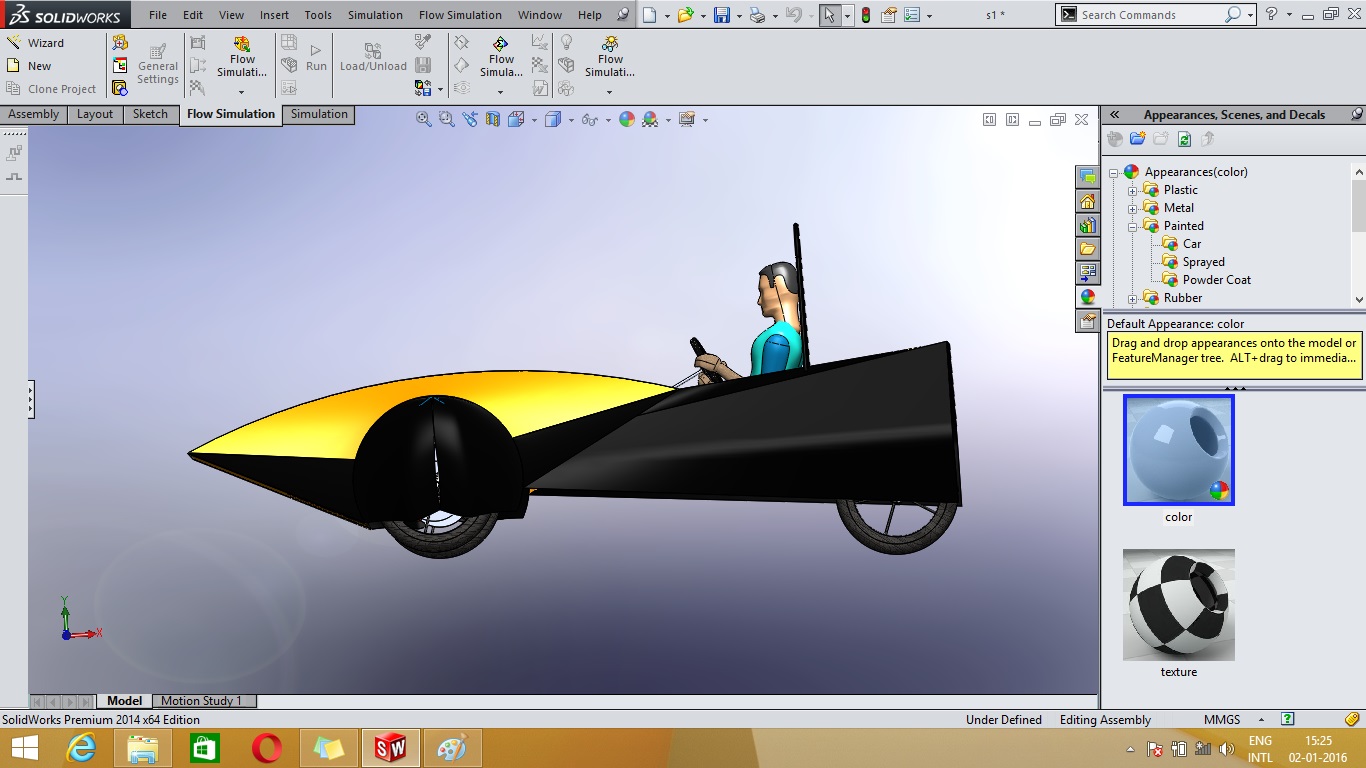Click the Load/Unload results button
Image resolution: width=1366 pixels, height=768 pixels.
[373, 57]
